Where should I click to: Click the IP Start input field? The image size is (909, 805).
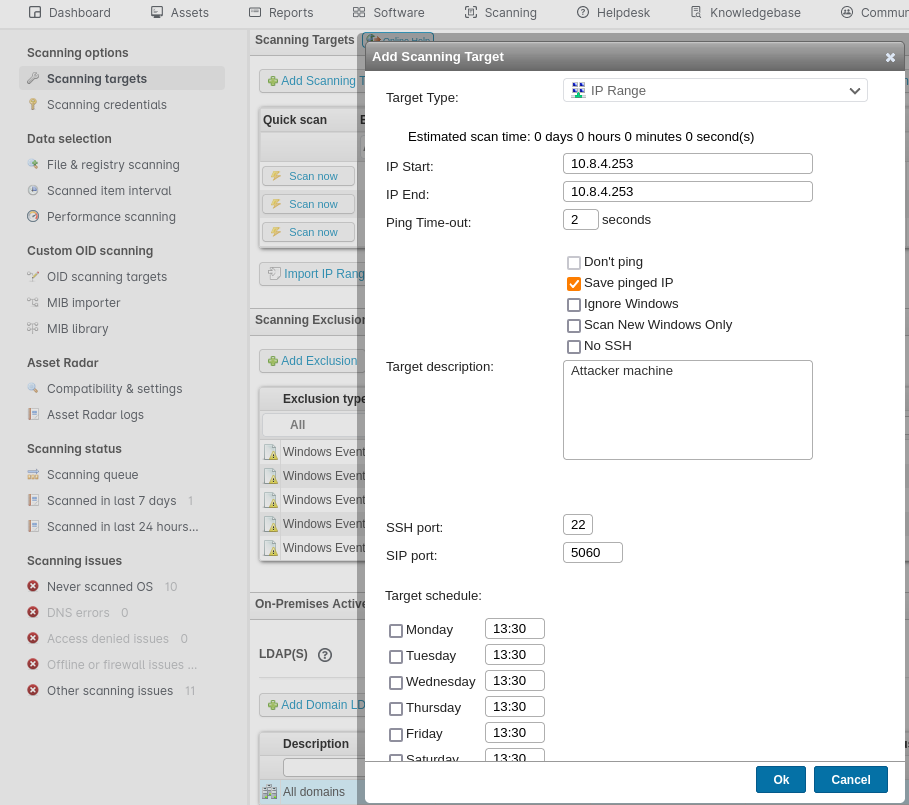pos(688,163)
